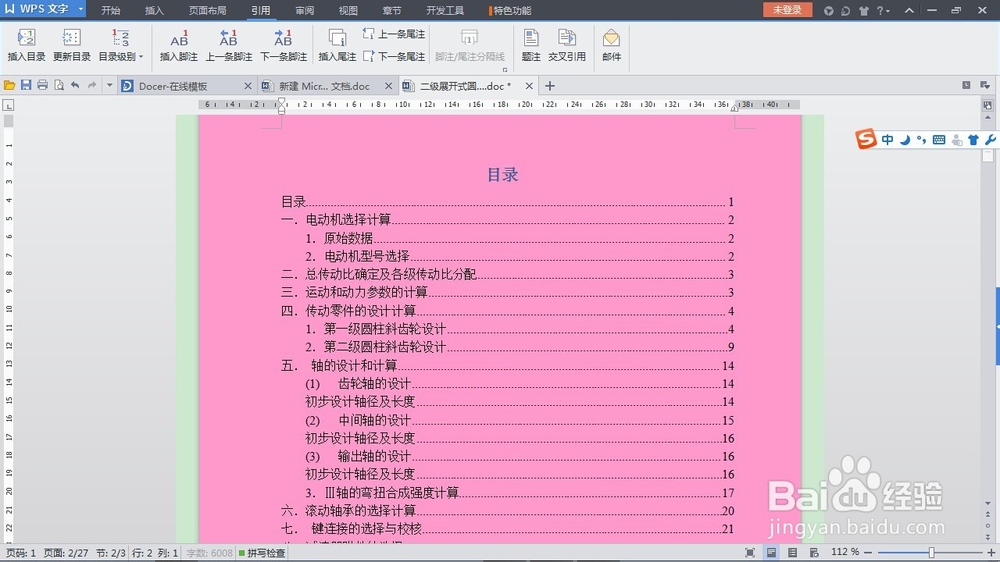1000x562 pixels.
Task: Click TOC entry 六. 滚动轴承的选择计算
Action: point(508,510)
